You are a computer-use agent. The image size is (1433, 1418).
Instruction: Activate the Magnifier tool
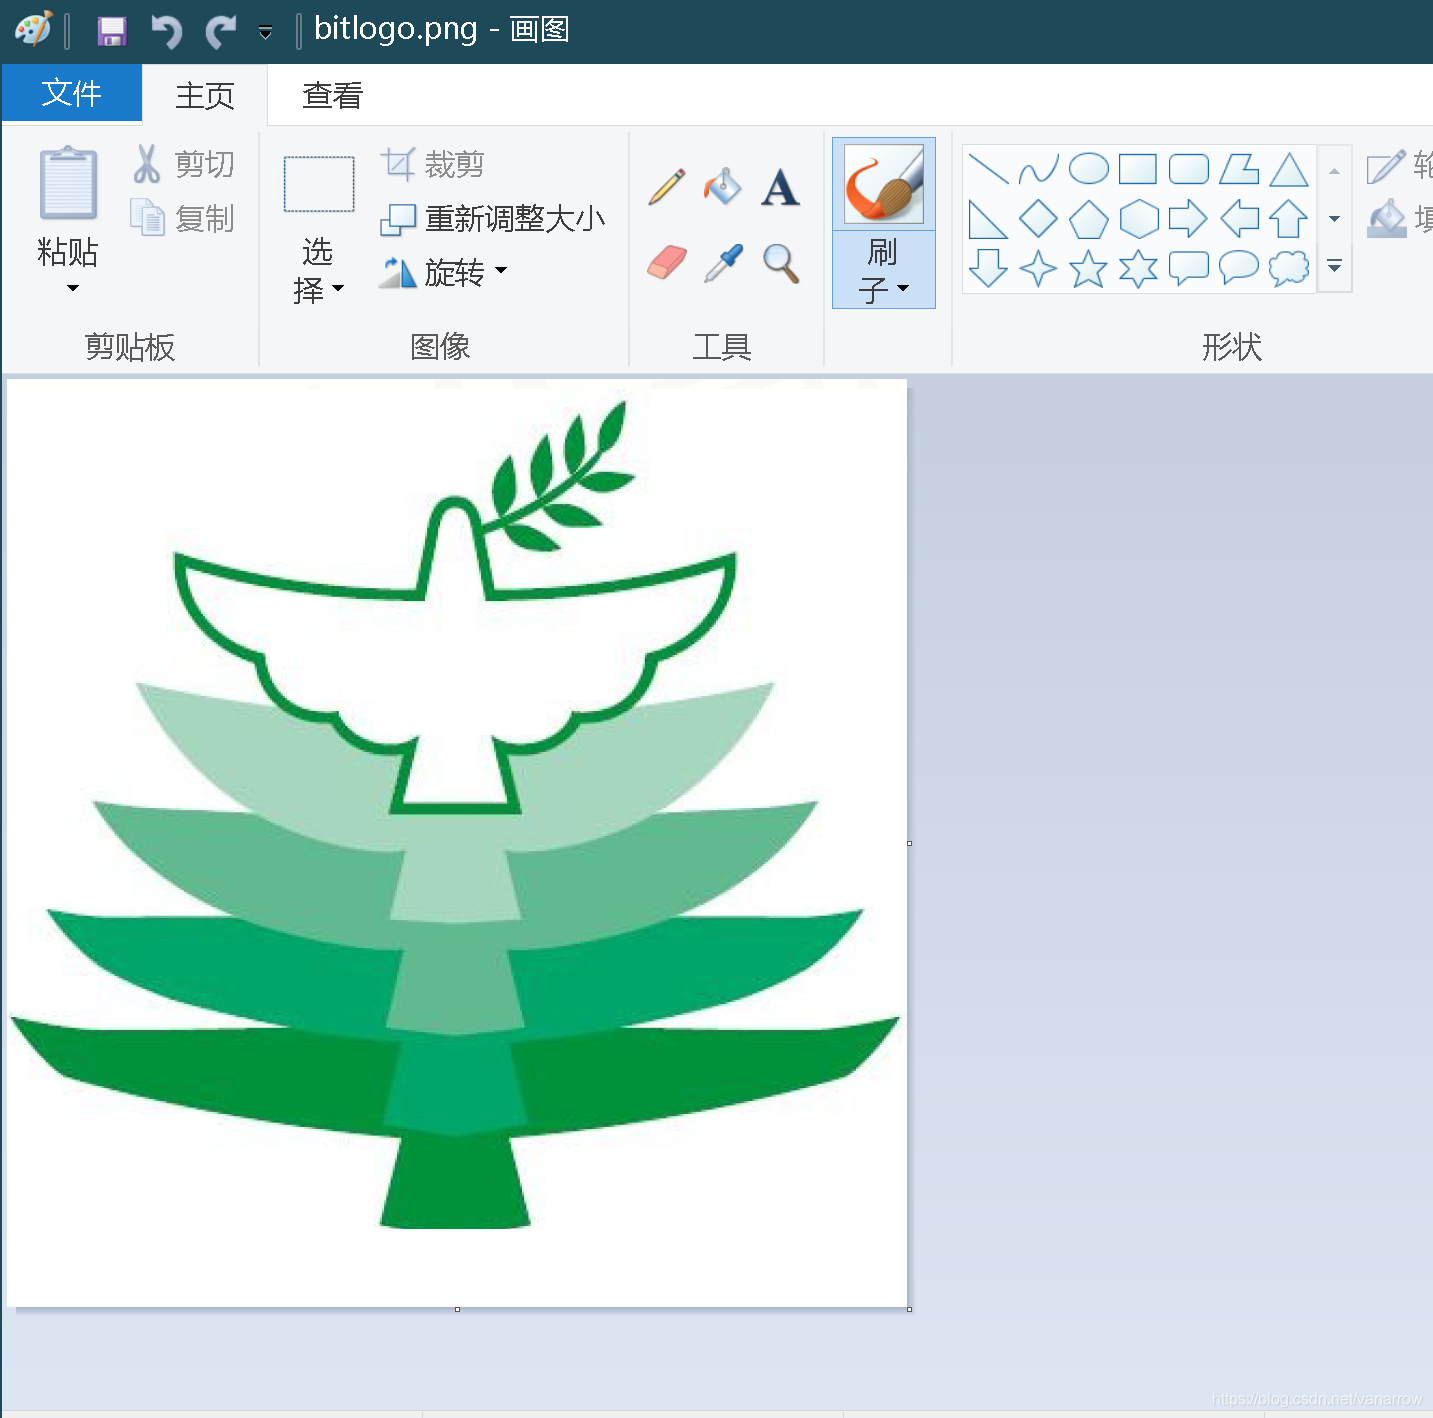pos(780,261)
